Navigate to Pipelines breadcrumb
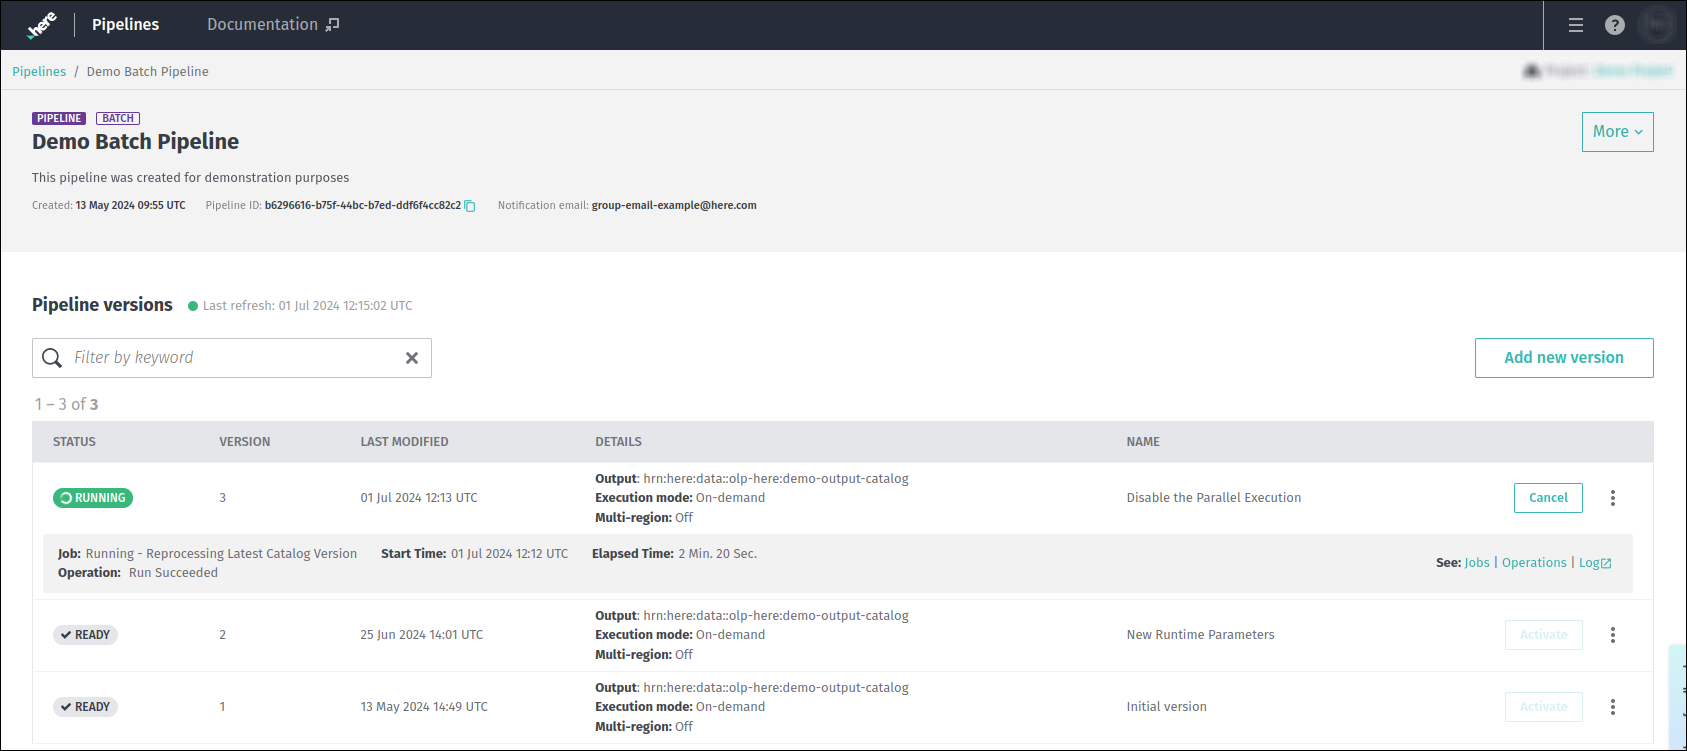Screen dimensions: 1687x751 tap(39, 72)
